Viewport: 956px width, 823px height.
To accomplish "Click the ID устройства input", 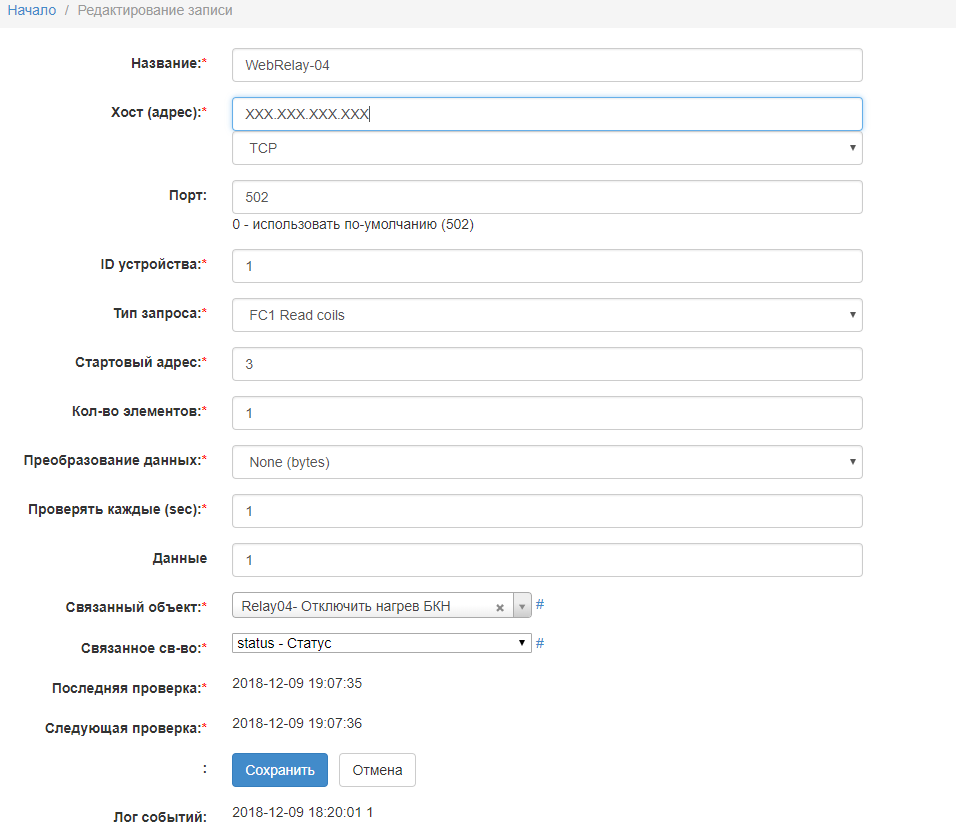I will pyautogui.click(x=546, y=266).
